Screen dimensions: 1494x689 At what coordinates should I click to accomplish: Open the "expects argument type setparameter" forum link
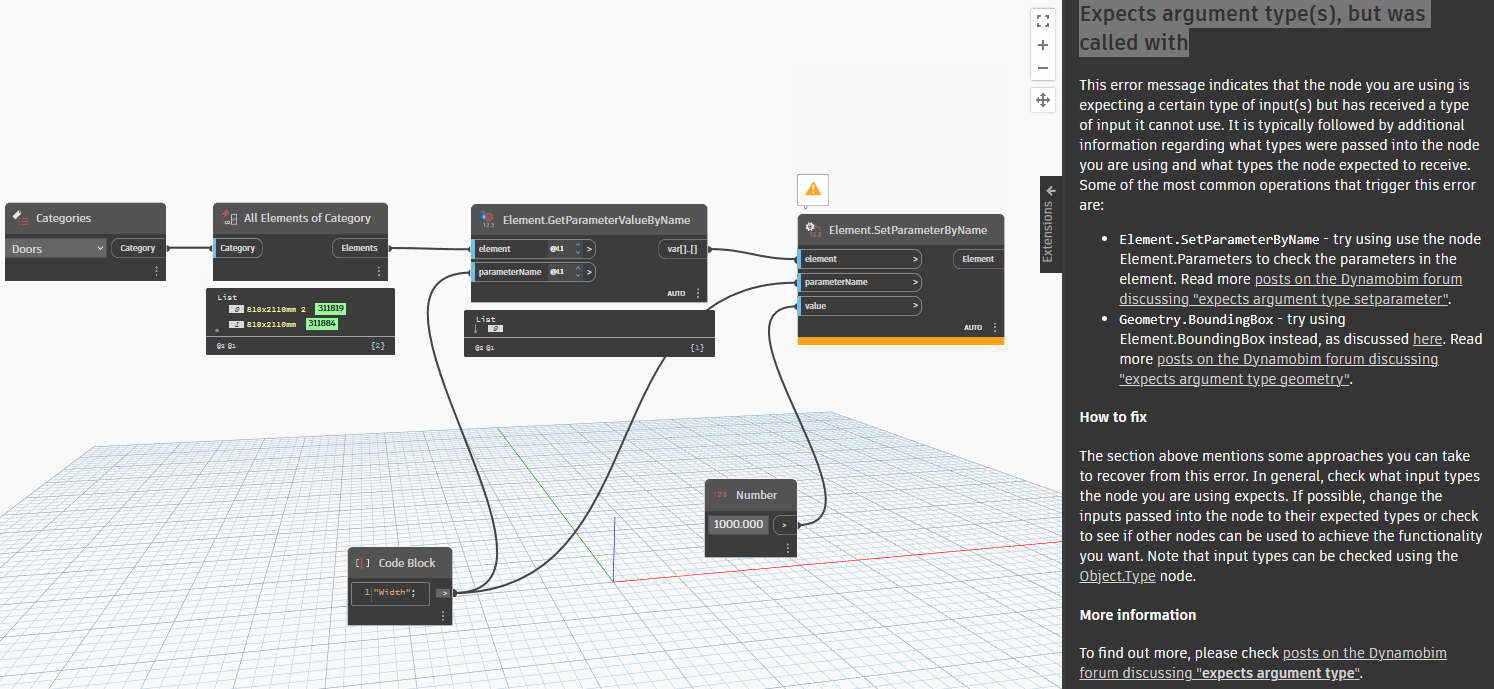[1291, 289]
